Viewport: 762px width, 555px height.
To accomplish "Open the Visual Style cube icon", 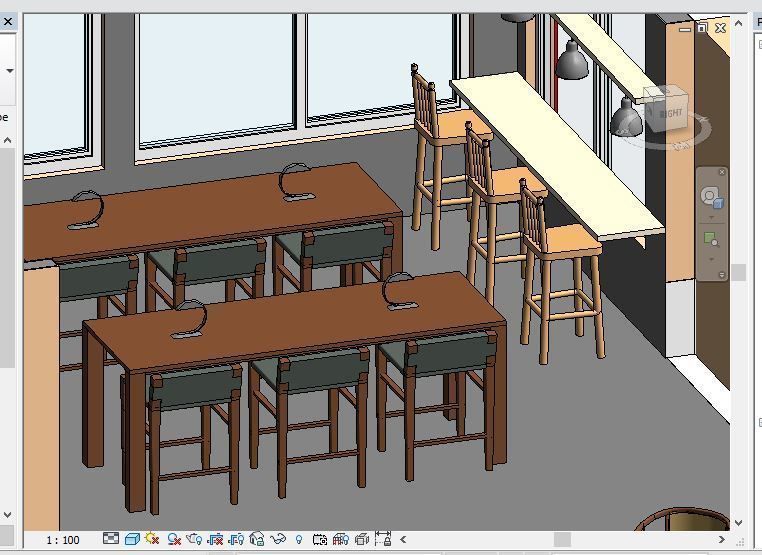I will 132,539.
